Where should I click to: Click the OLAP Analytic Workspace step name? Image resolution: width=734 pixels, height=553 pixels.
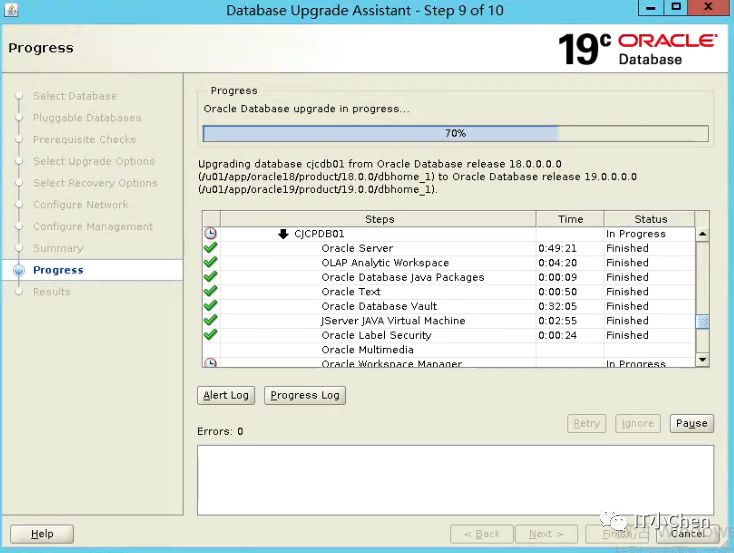385,263
